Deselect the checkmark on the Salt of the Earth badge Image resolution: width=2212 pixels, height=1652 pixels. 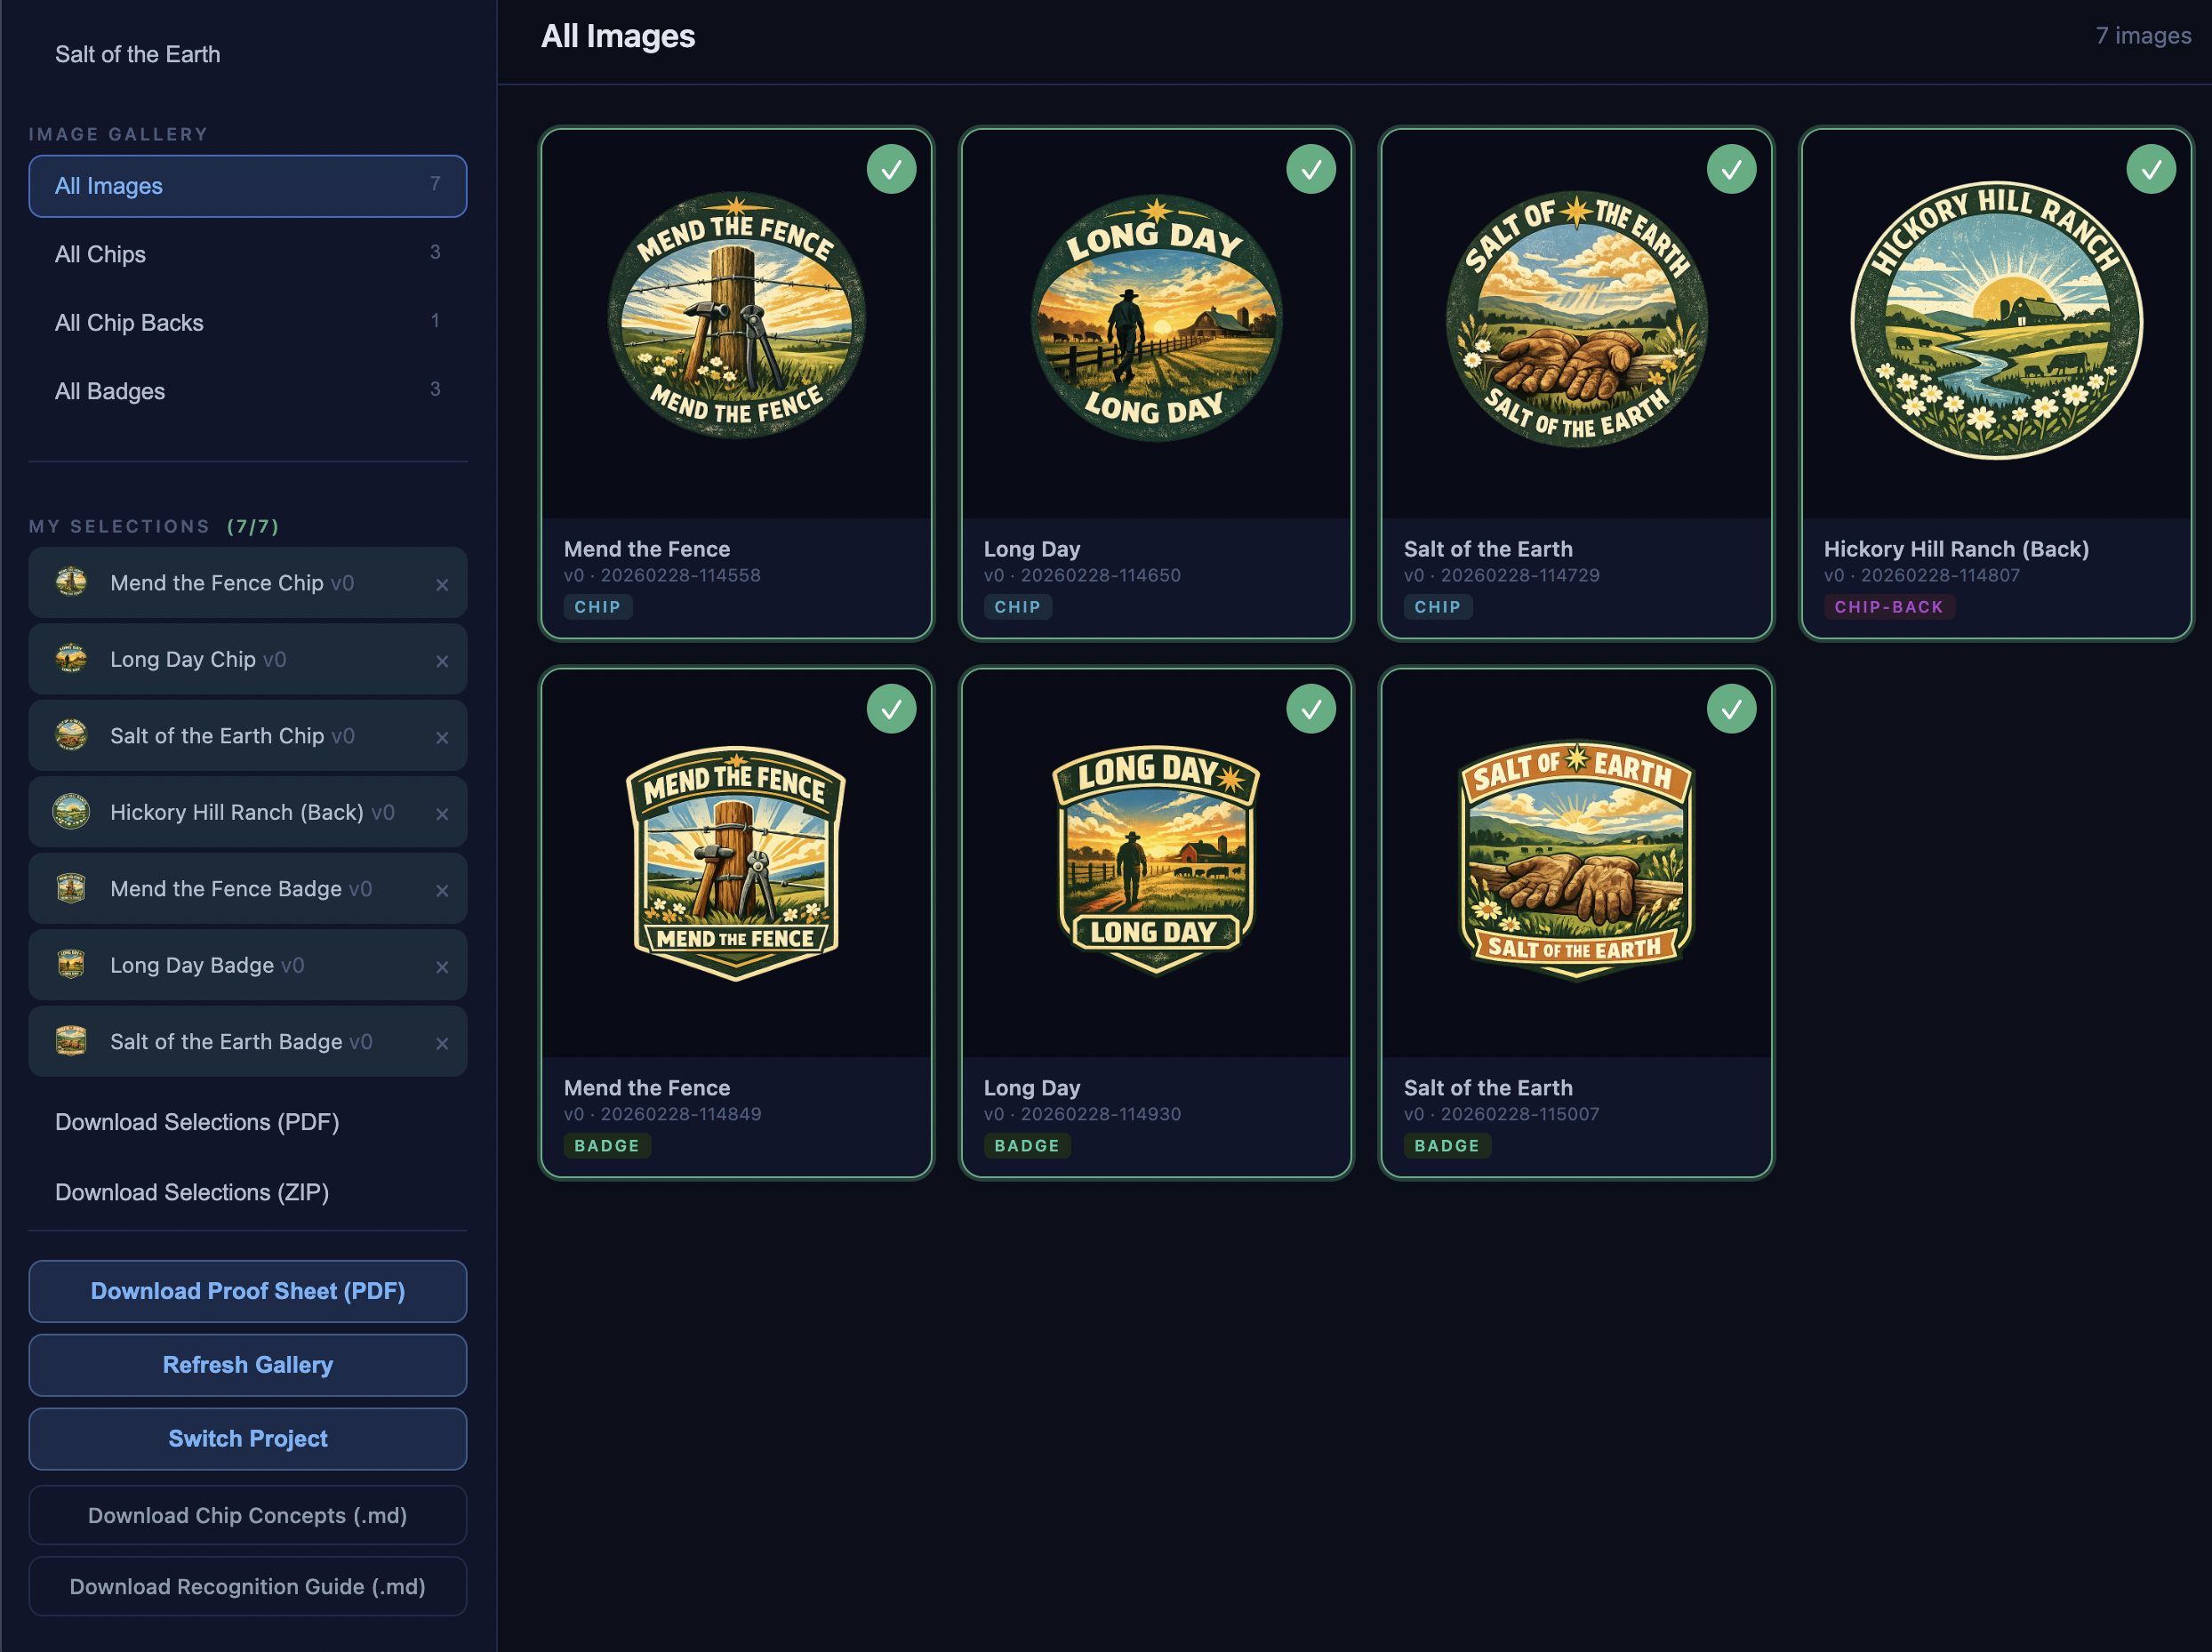(x=1733, y=708)
